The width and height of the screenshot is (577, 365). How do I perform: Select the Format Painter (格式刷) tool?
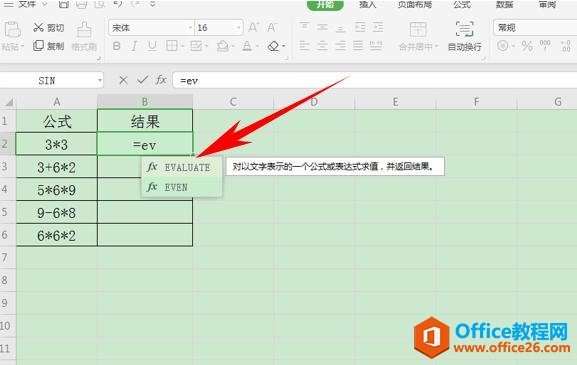click(x=84, y=36)
